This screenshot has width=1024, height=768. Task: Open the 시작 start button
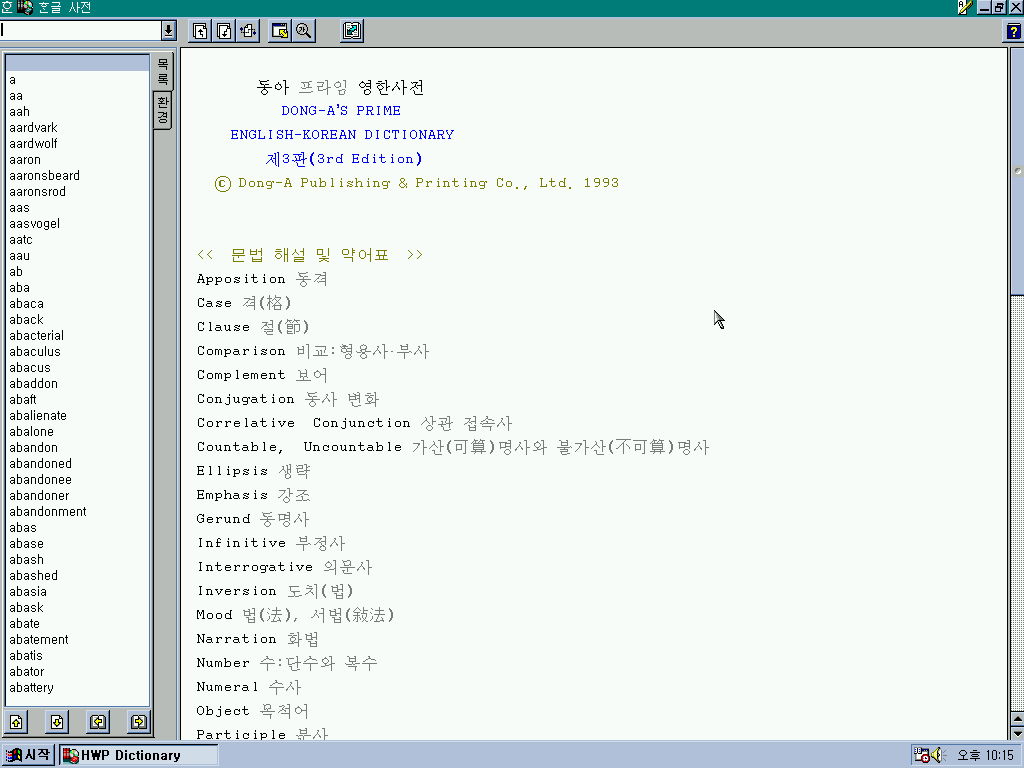coord(27,755)
